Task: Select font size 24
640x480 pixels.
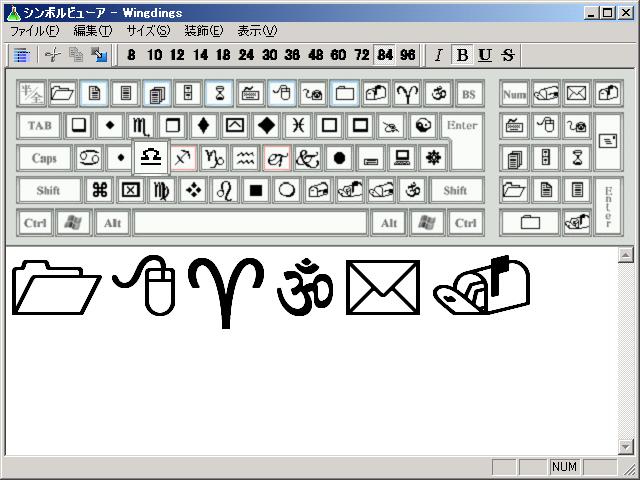Action: coord(246,55)
